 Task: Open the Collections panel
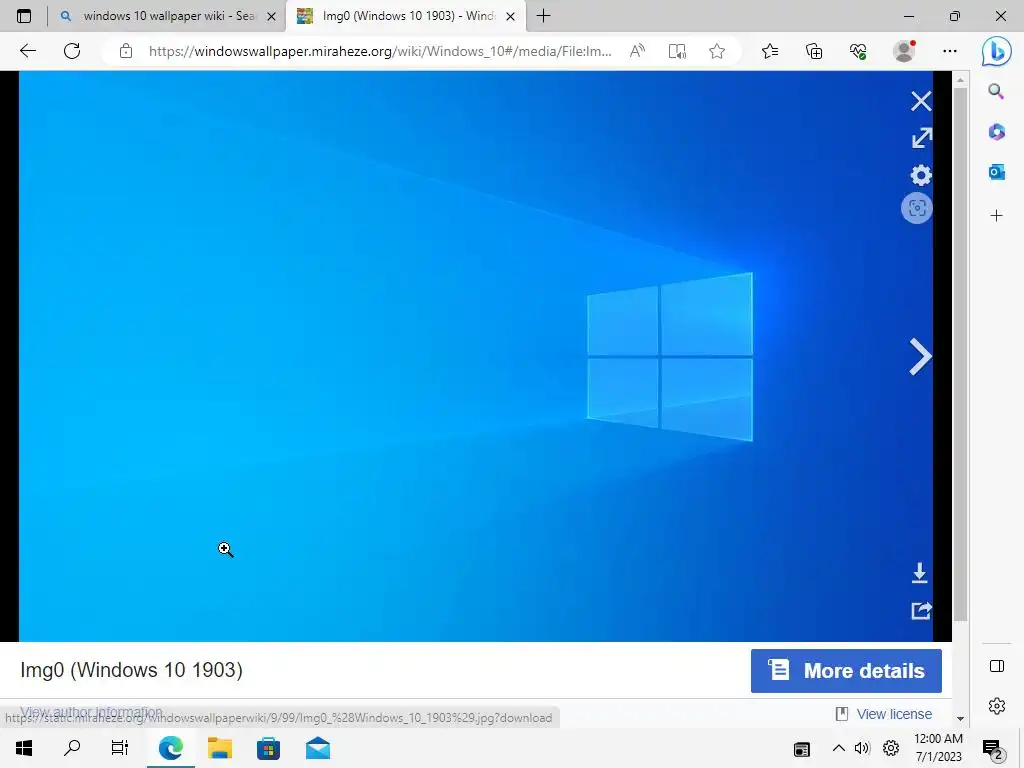(814, 51)
